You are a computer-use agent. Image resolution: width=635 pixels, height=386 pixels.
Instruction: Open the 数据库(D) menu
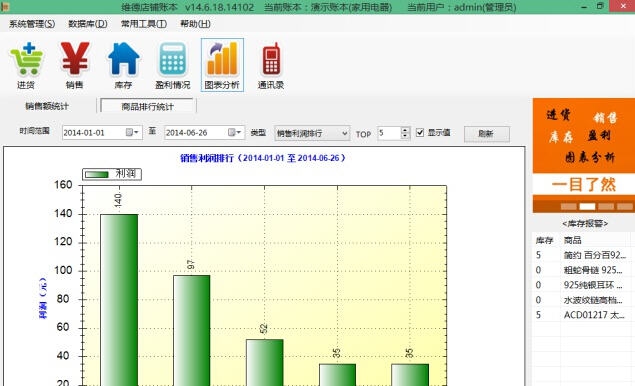pos(87,24)
